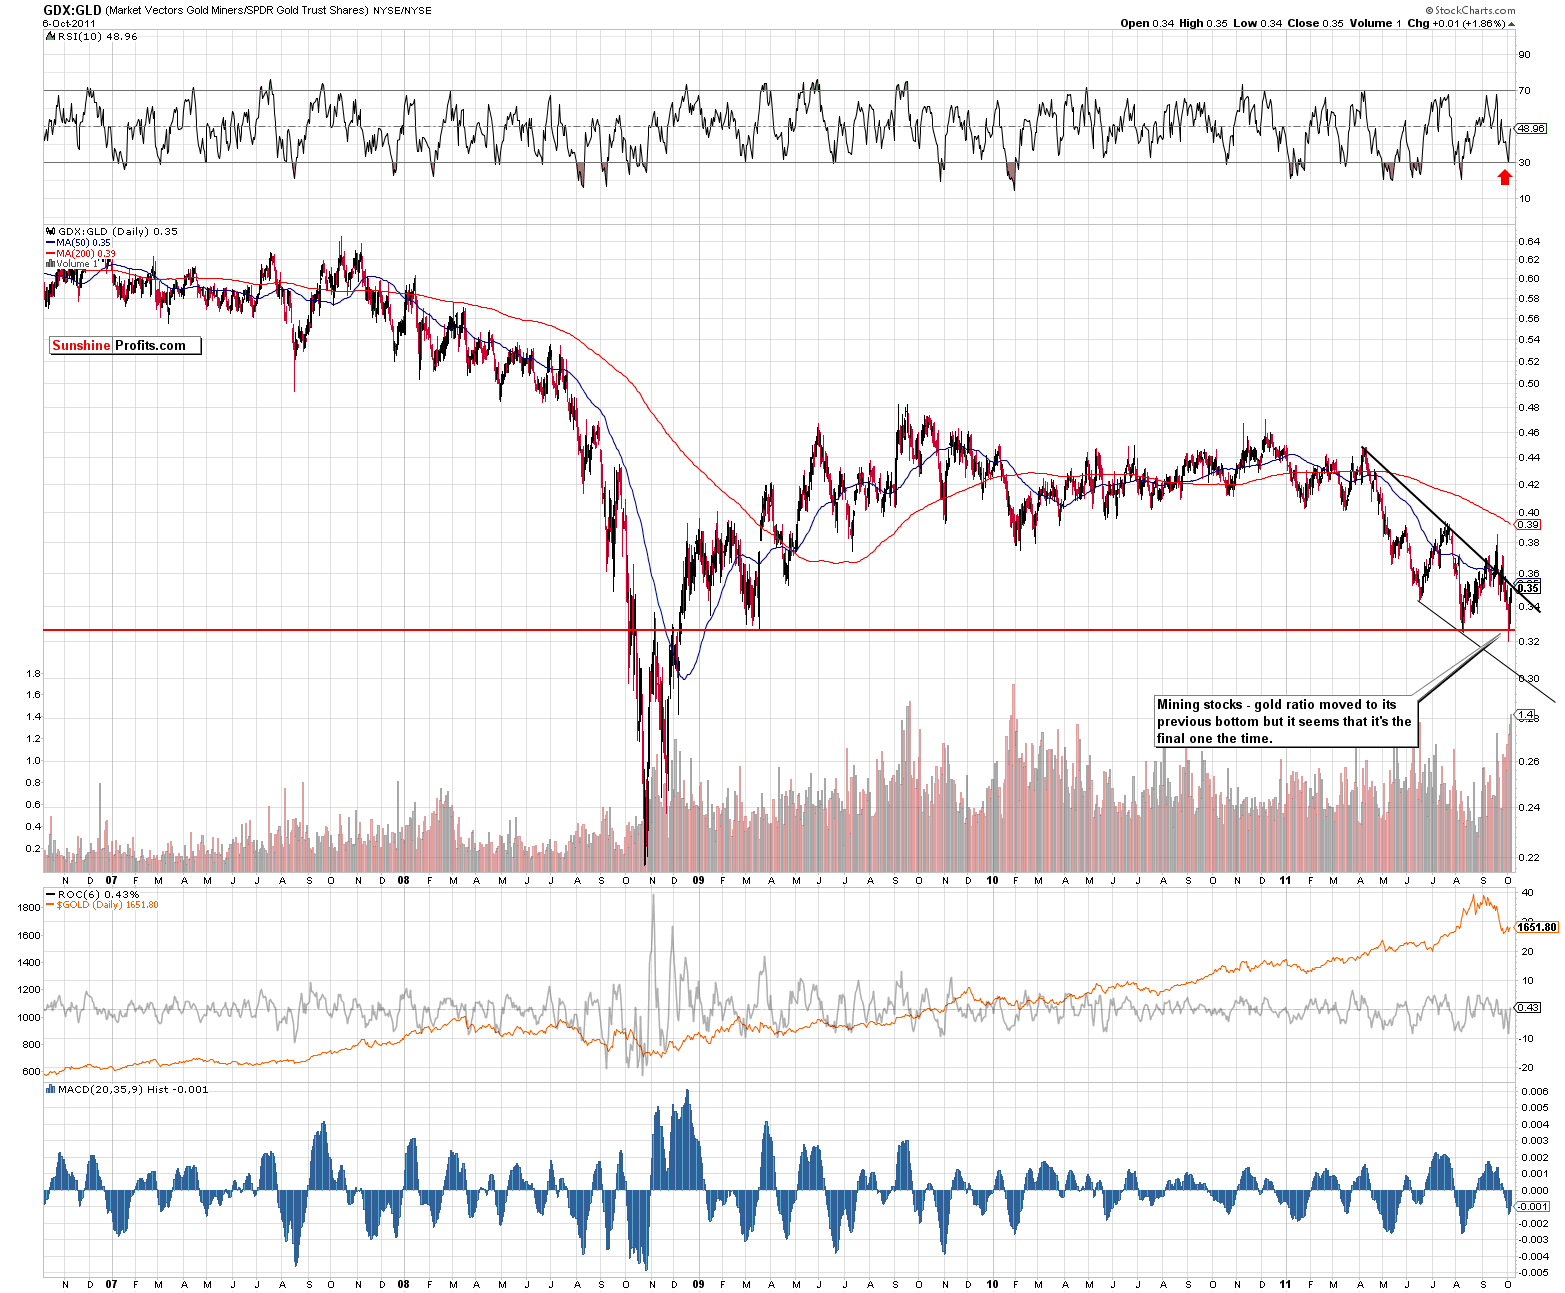
Task: Click the Close 0.35 value
Action: pyautogui.click(x=1315, y=23)
